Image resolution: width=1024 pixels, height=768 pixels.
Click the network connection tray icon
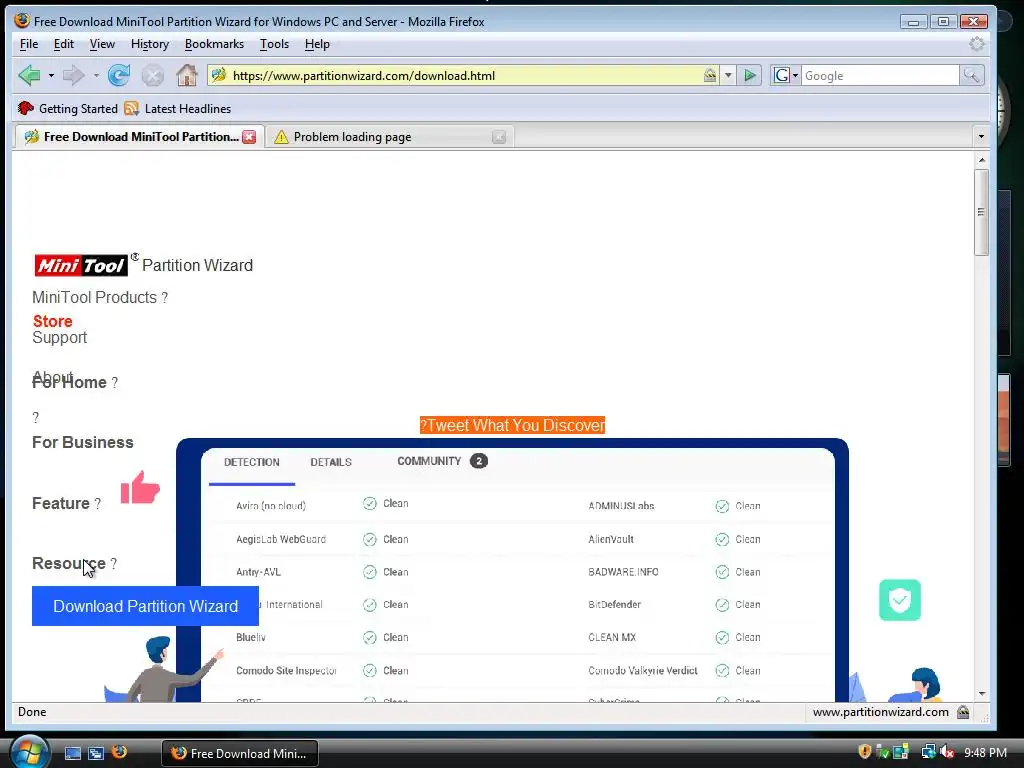pyautogui.click(x=928, y=752)
